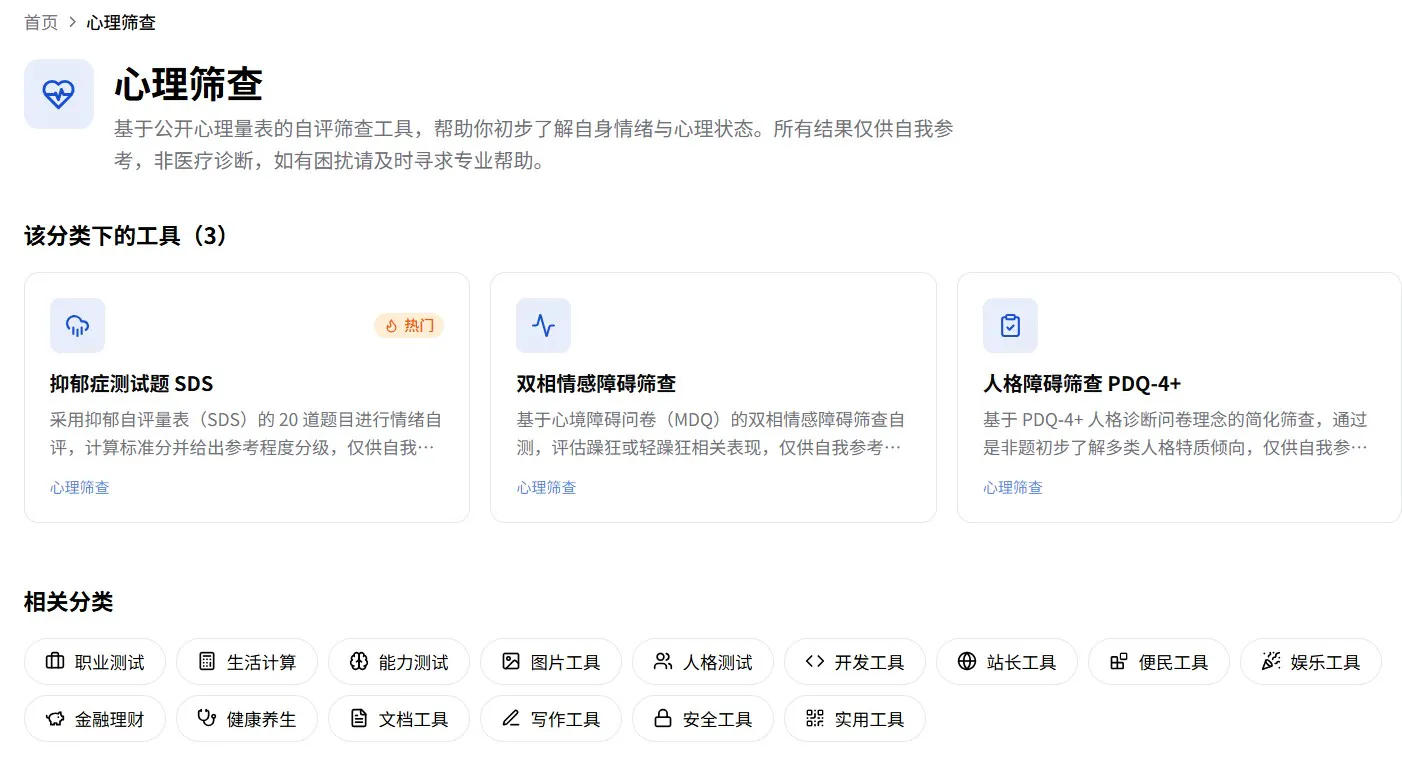
Task: Click the globe icon in 站长工具
Action: 967,661
